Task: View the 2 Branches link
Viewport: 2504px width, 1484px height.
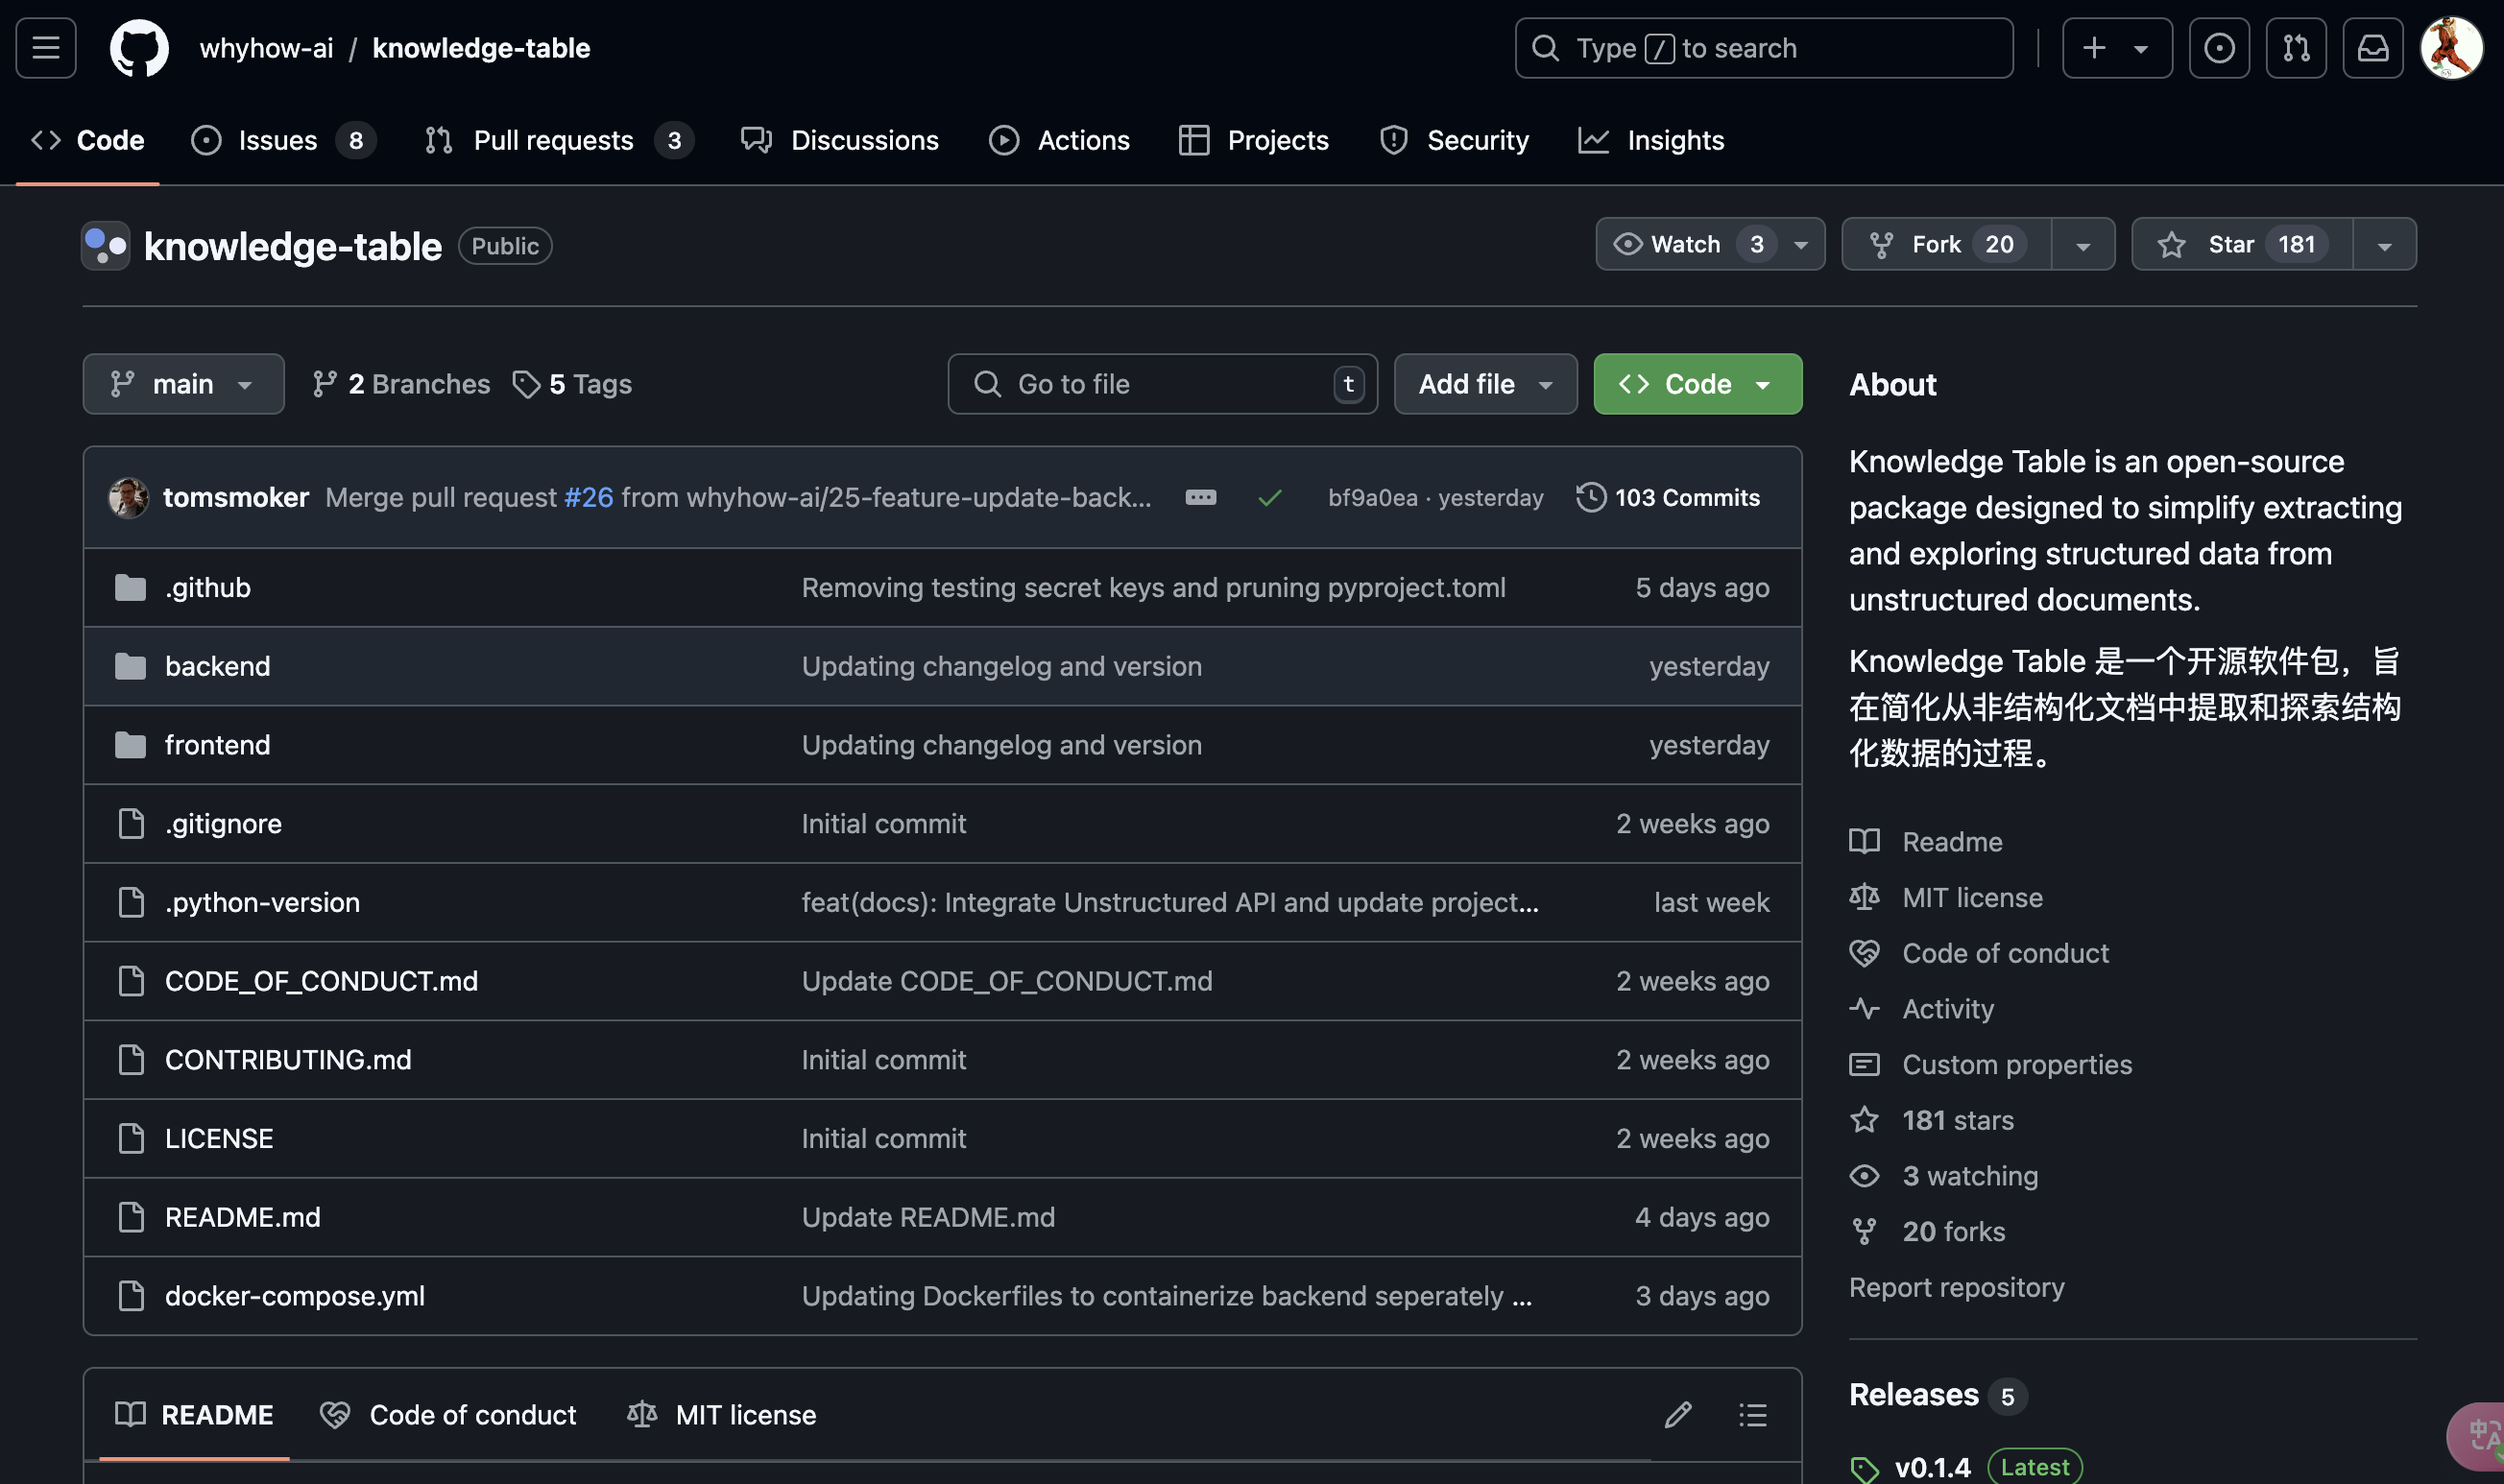Action: tap(401, 384)
